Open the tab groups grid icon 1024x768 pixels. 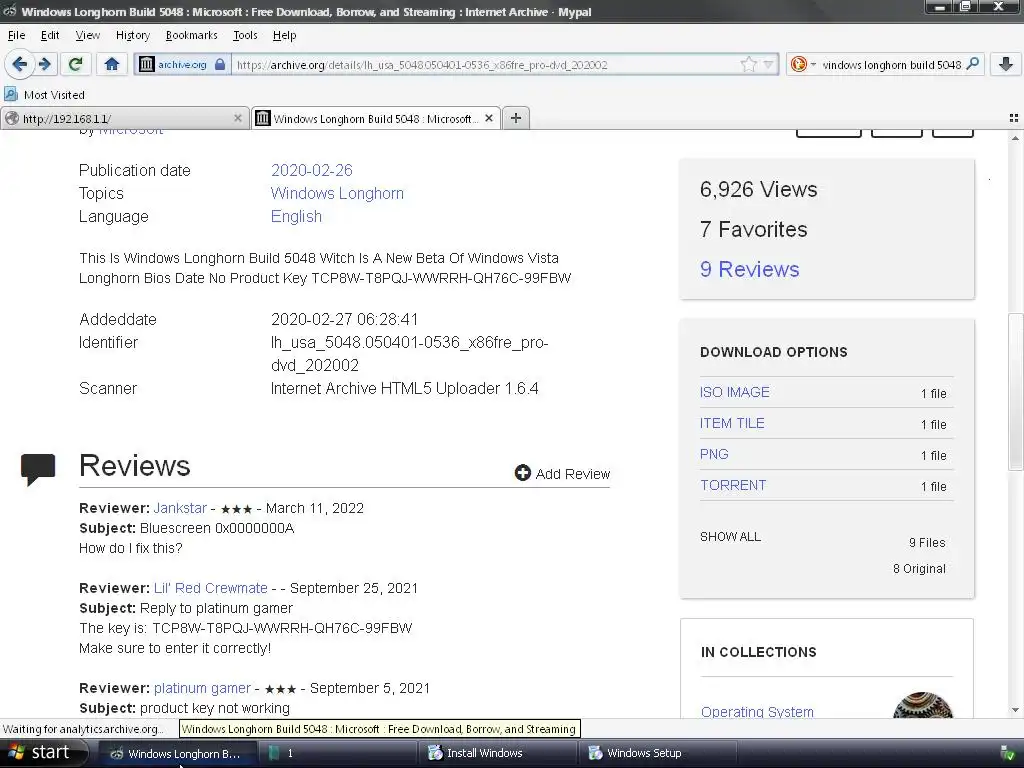pos(1014,118)
